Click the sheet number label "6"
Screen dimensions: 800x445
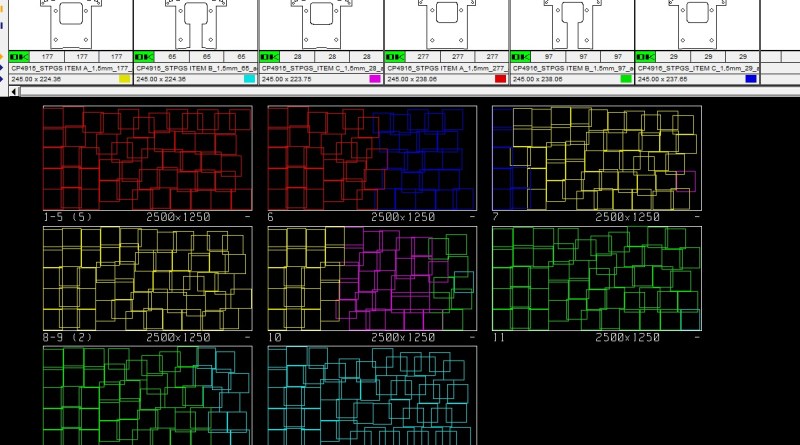[270, 217]
